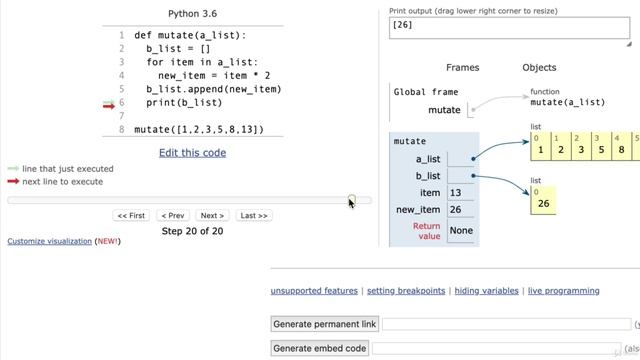Click the 'mutate' variable in Global frame

click(444, 110)
